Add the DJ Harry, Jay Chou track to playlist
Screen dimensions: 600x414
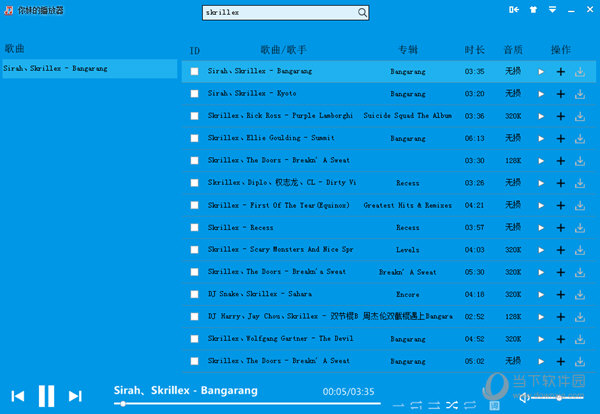tap(561, 317)
